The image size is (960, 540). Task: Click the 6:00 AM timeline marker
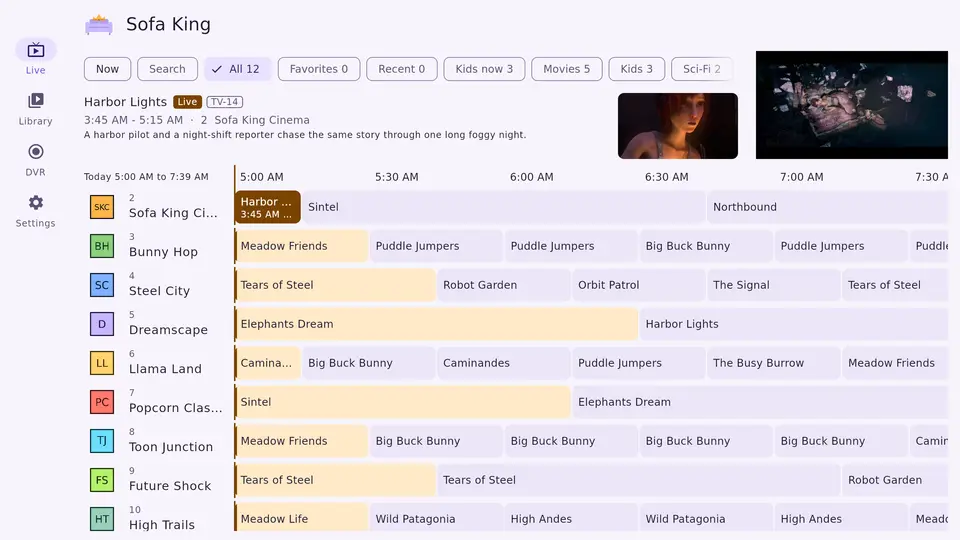click(531, 177)
